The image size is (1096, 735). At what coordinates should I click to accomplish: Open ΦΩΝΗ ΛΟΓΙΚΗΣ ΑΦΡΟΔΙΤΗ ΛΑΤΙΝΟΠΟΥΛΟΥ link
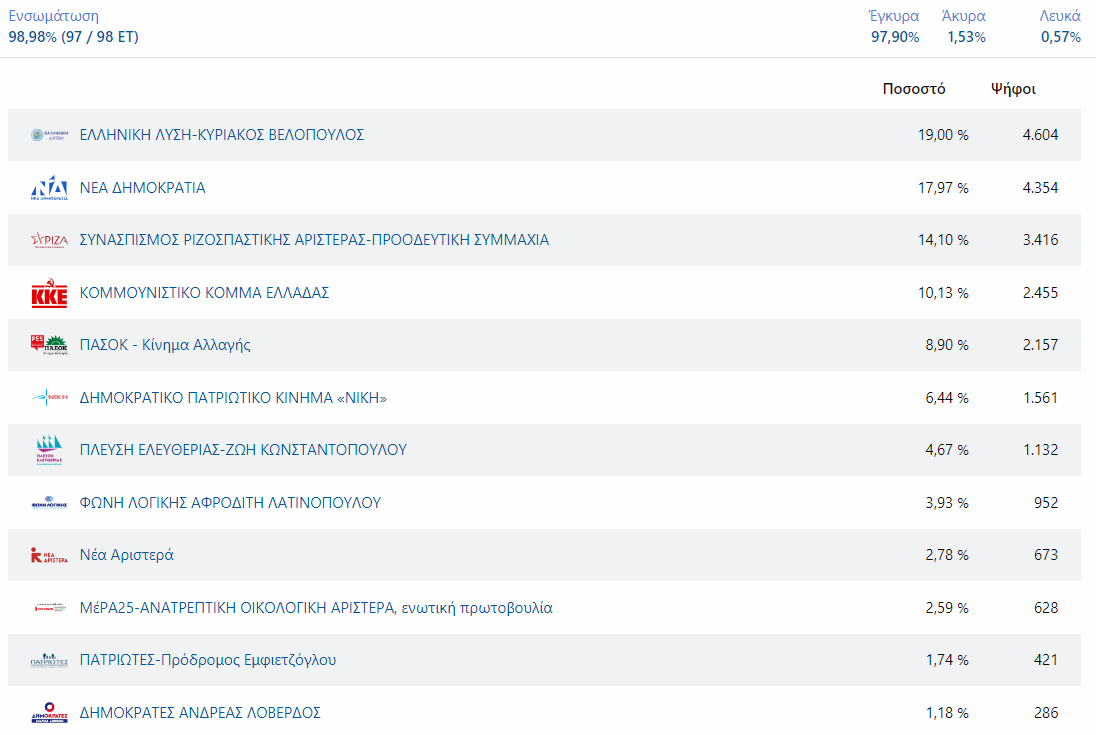point(230,502)
